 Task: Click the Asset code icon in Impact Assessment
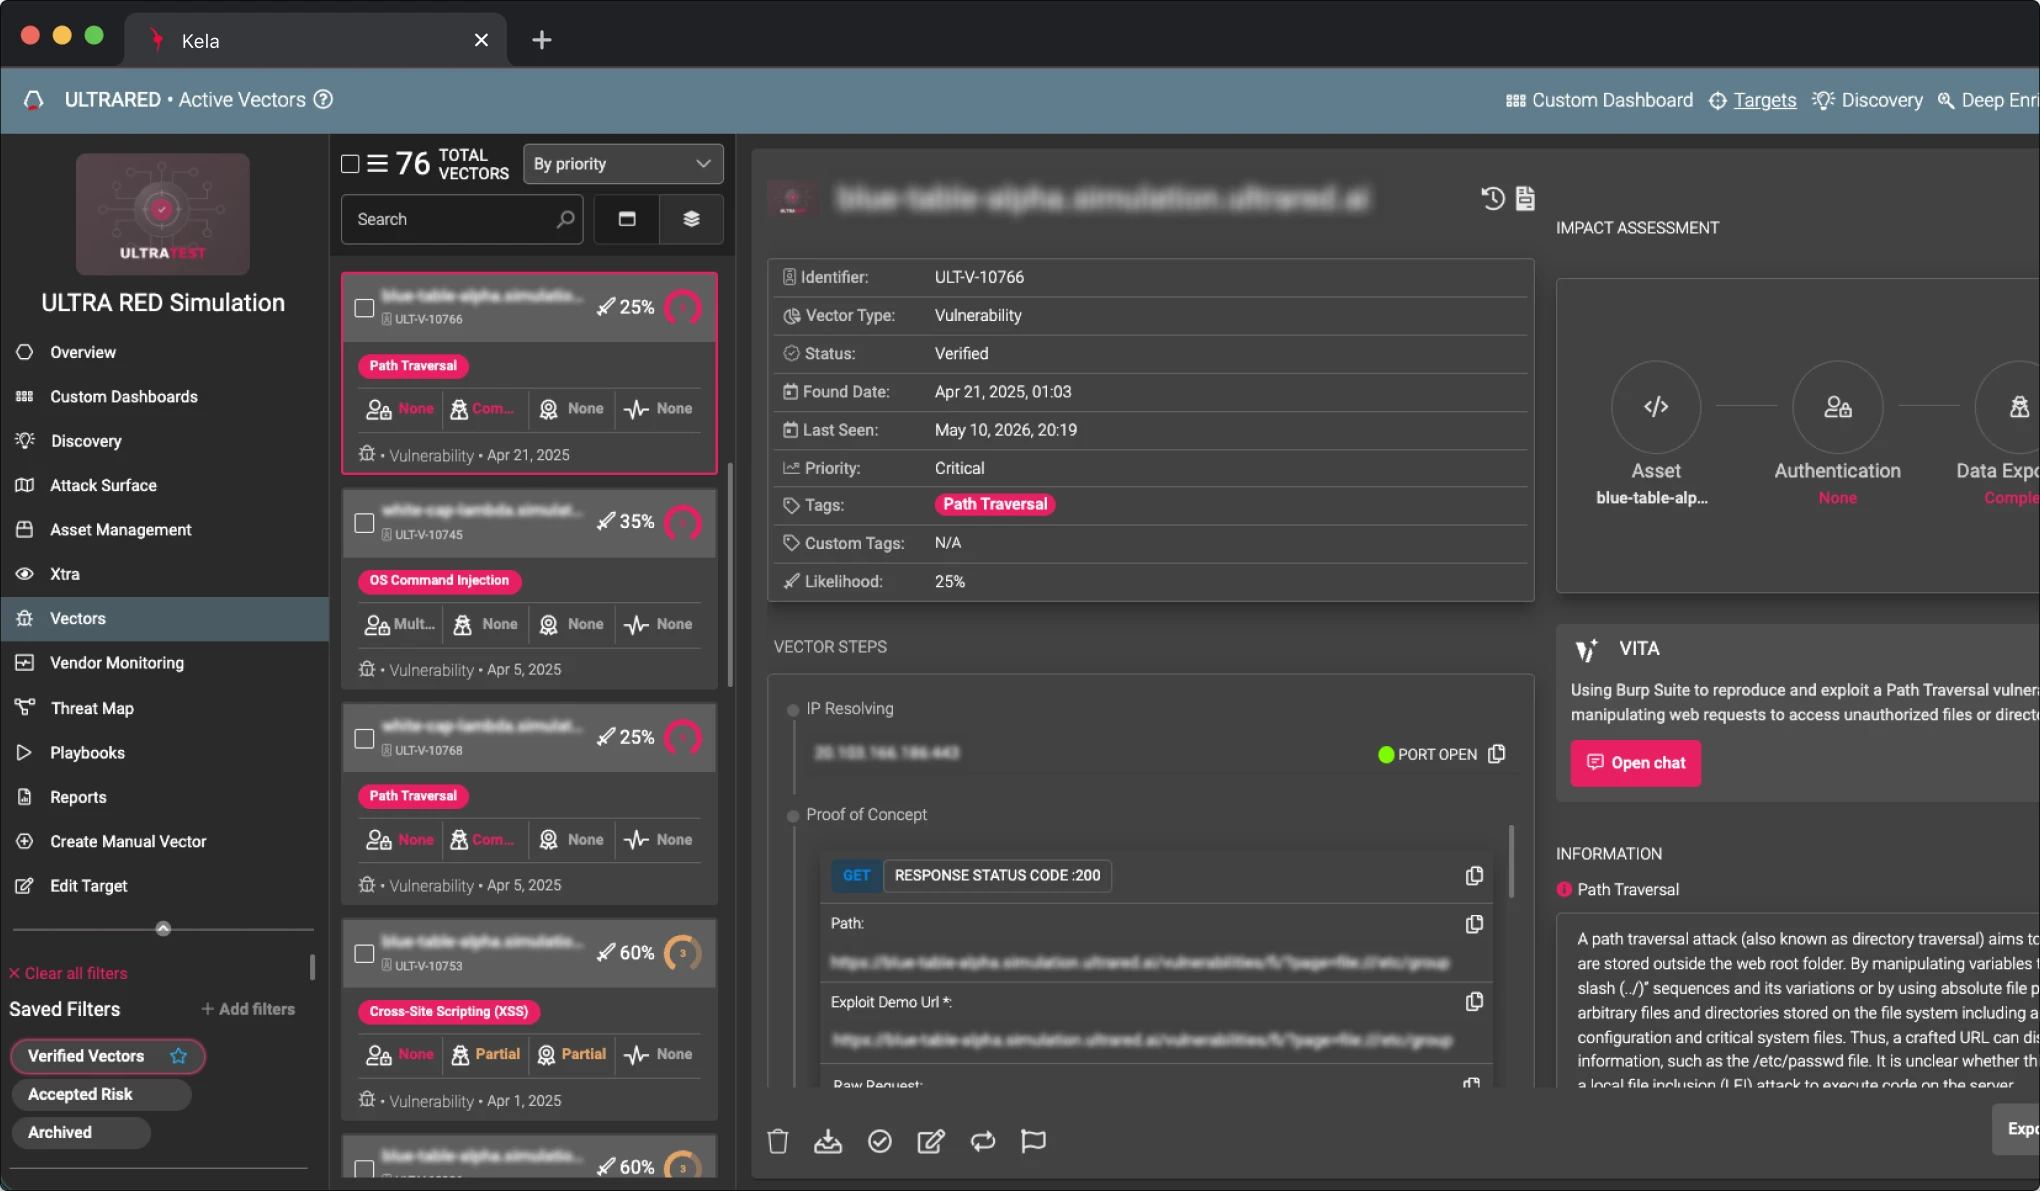tap(1656, 407)
